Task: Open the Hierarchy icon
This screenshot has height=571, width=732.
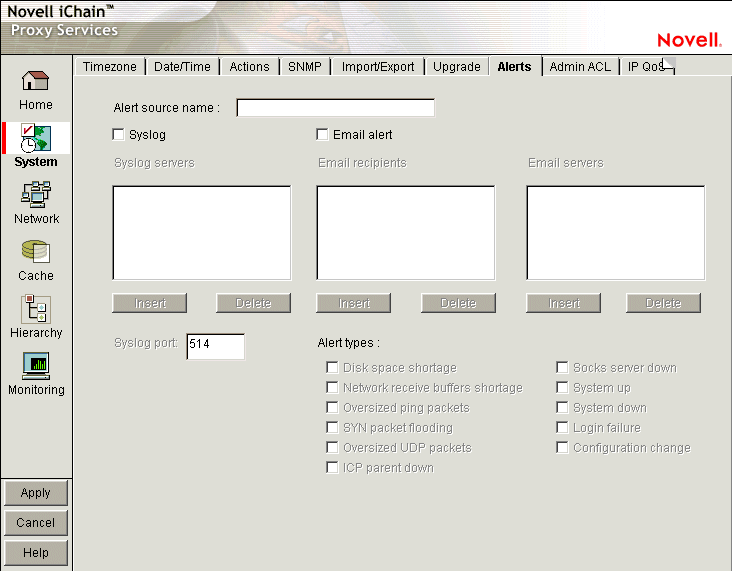Action: pos(35,309)
